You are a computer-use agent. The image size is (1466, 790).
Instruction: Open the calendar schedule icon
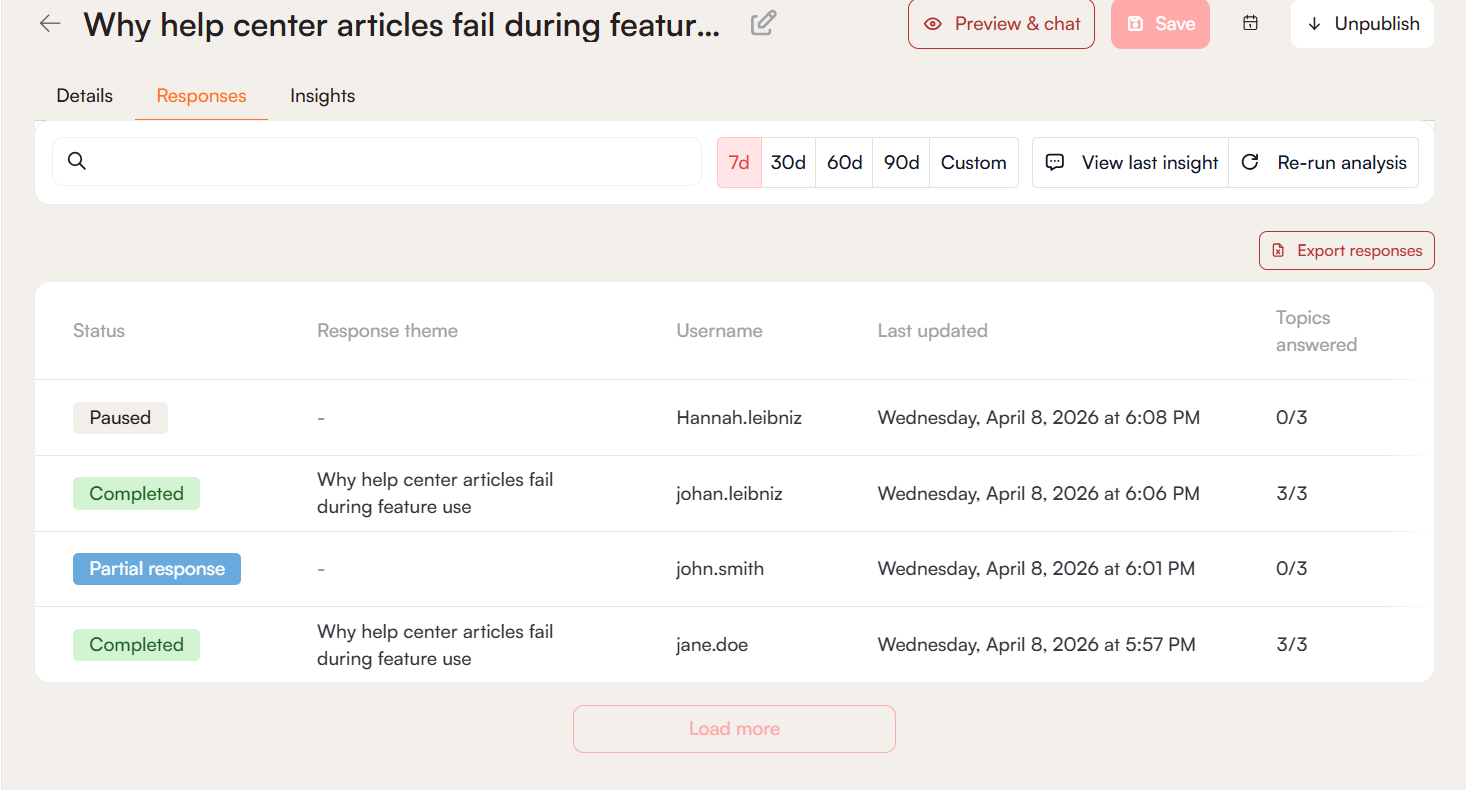coord(1250,23)
